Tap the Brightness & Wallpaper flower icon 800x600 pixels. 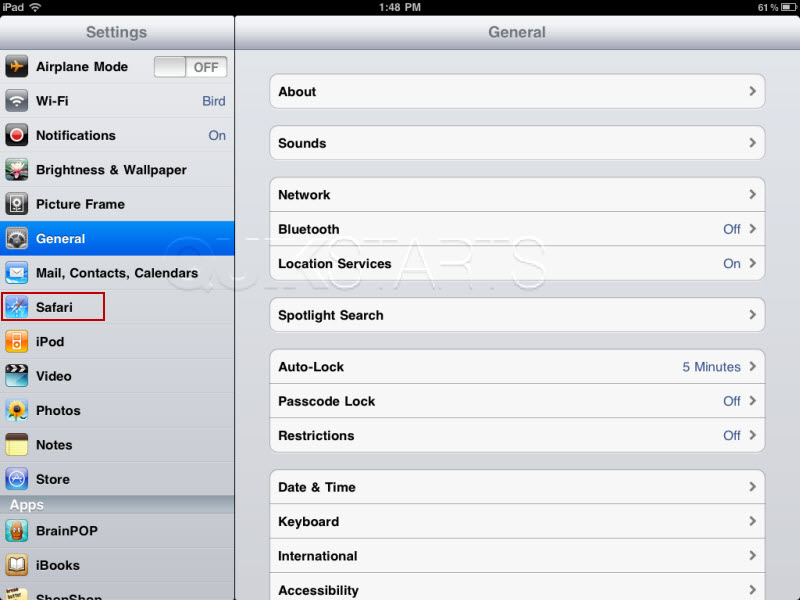point(16,169)
